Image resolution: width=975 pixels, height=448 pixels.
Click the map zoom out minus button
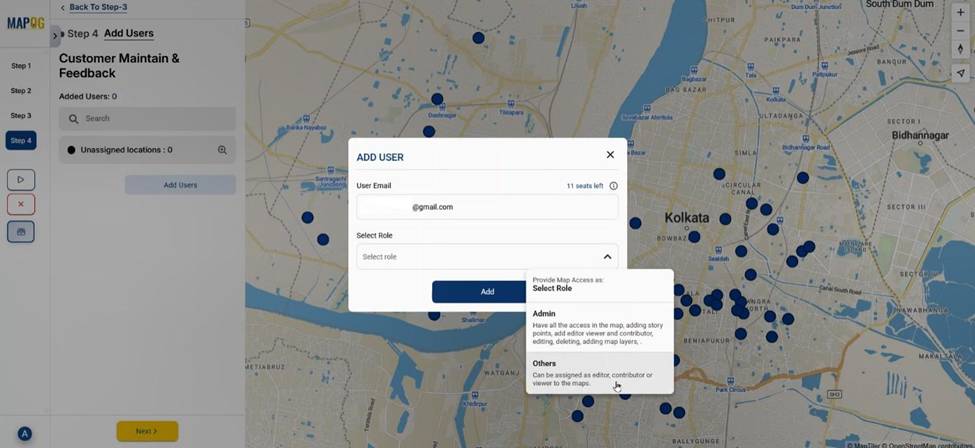tap(960, 30)
